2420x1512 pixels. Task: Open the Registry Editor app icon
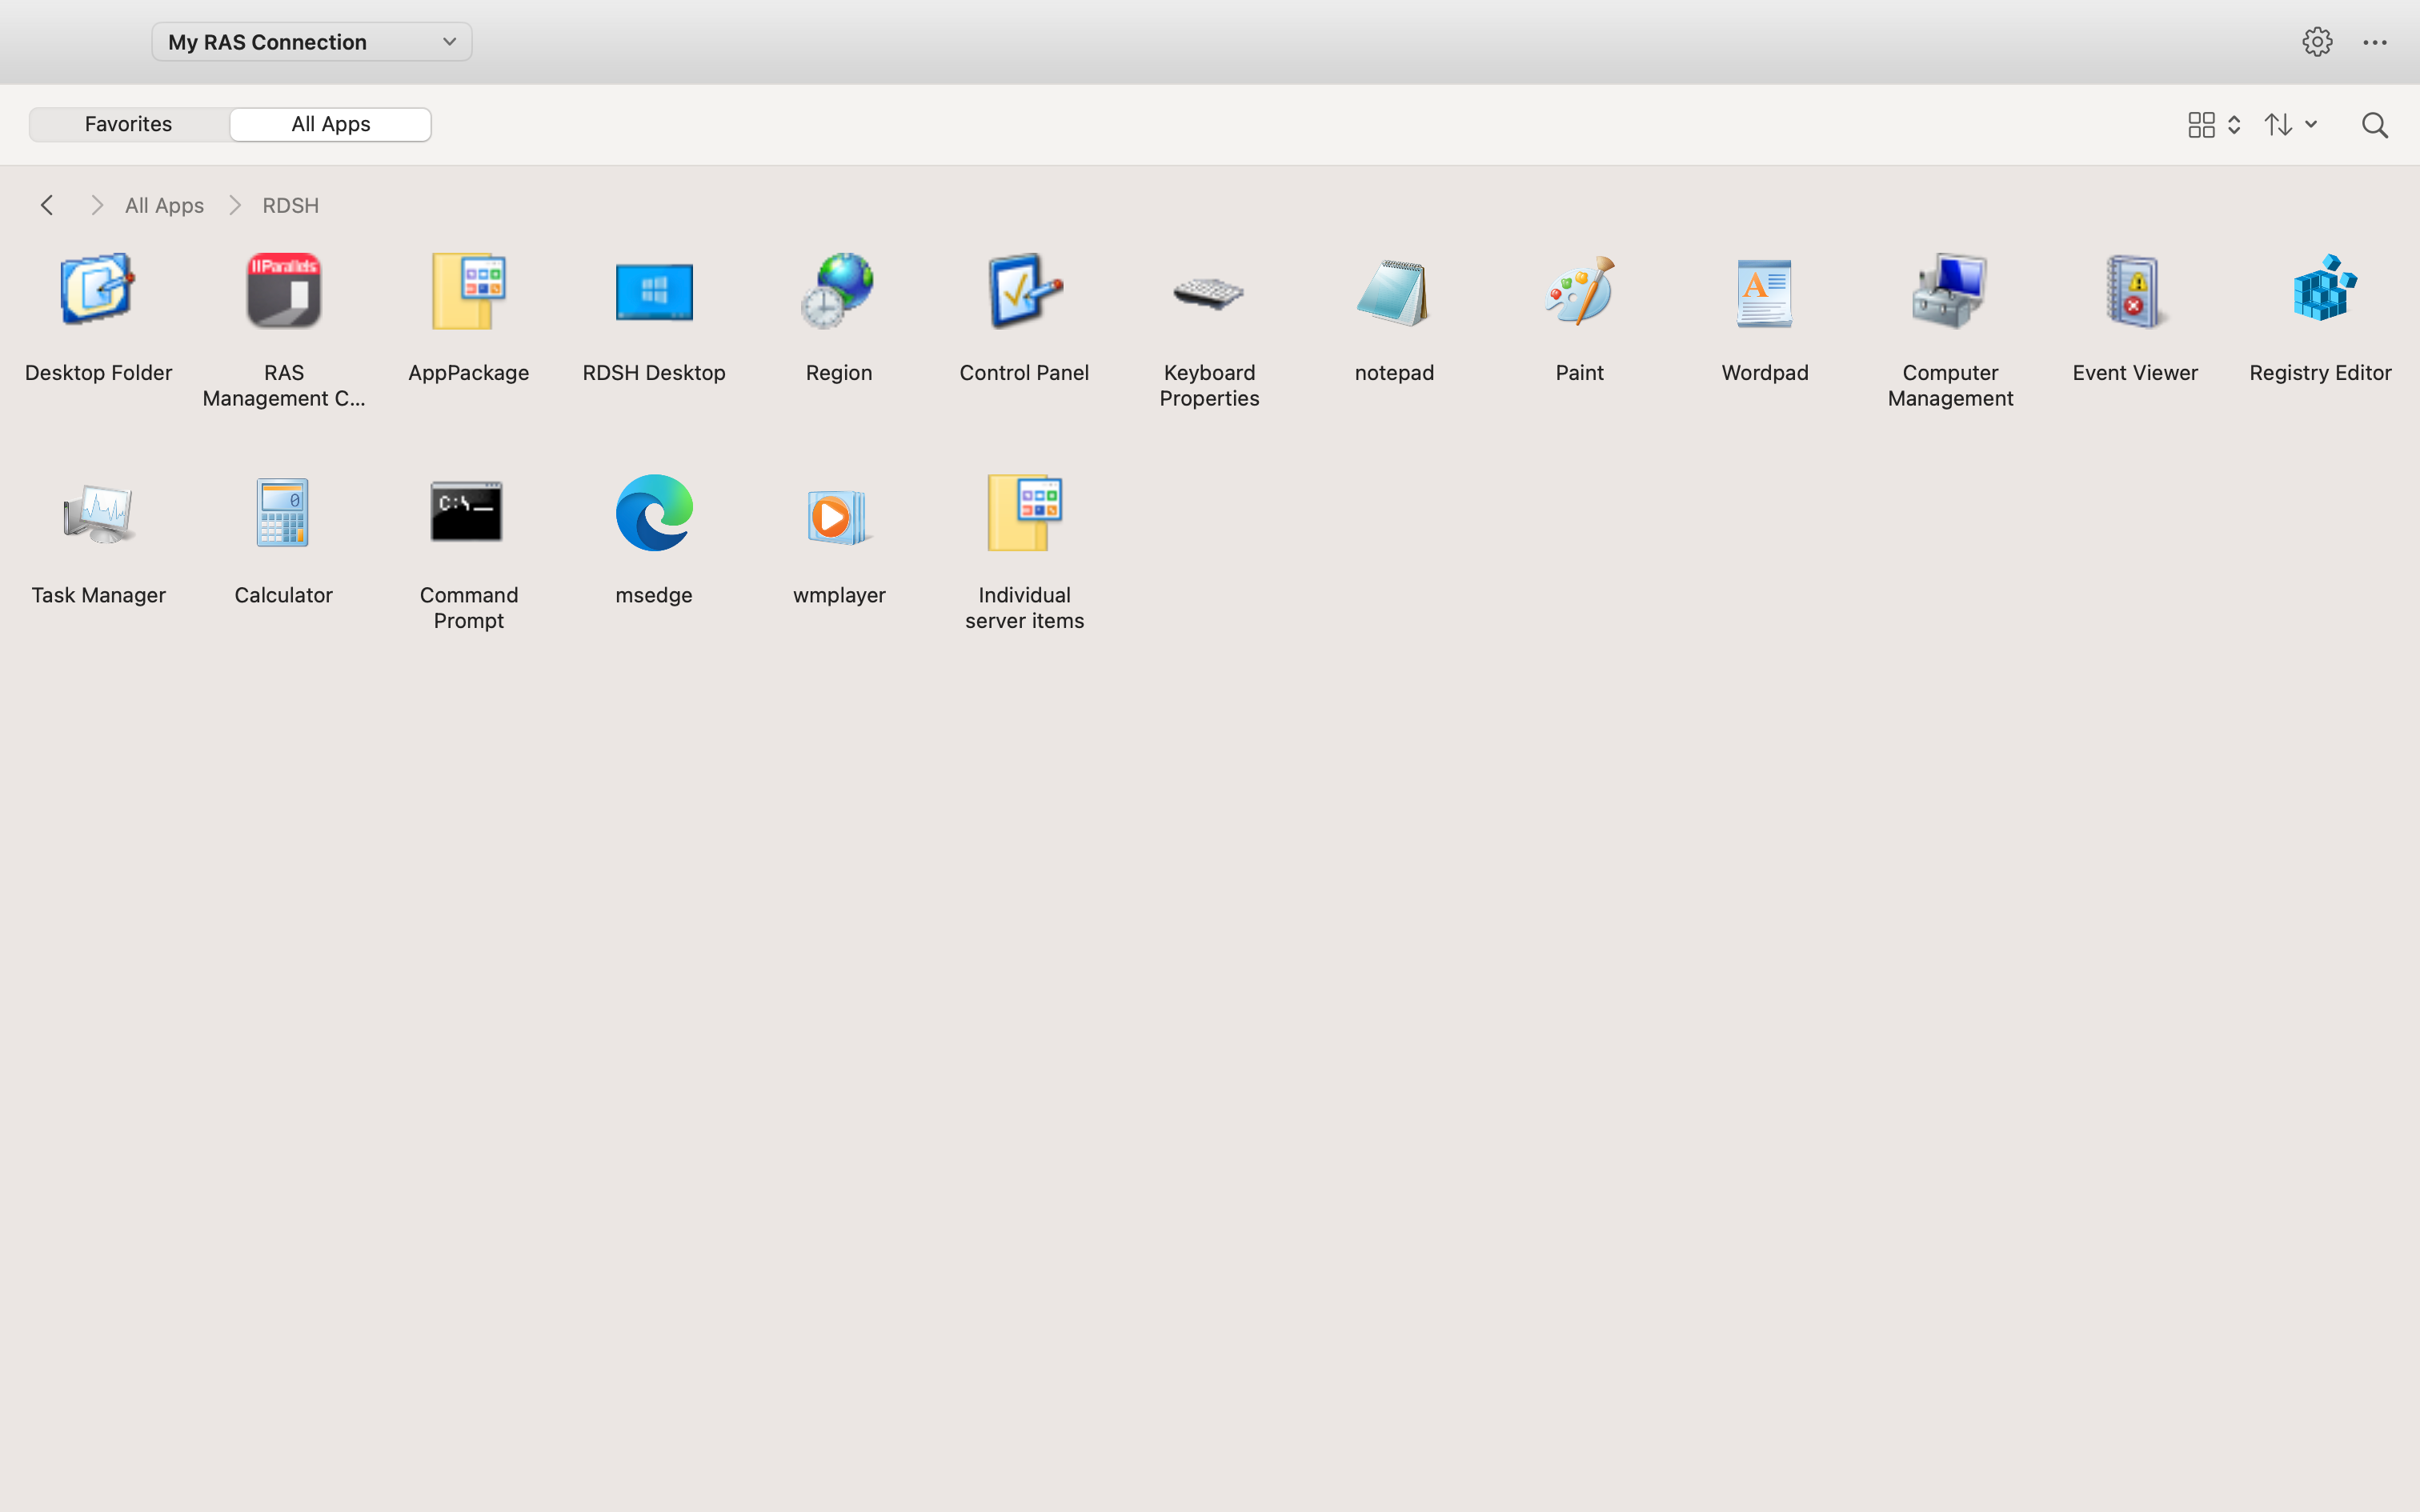tap(2320, 292)
